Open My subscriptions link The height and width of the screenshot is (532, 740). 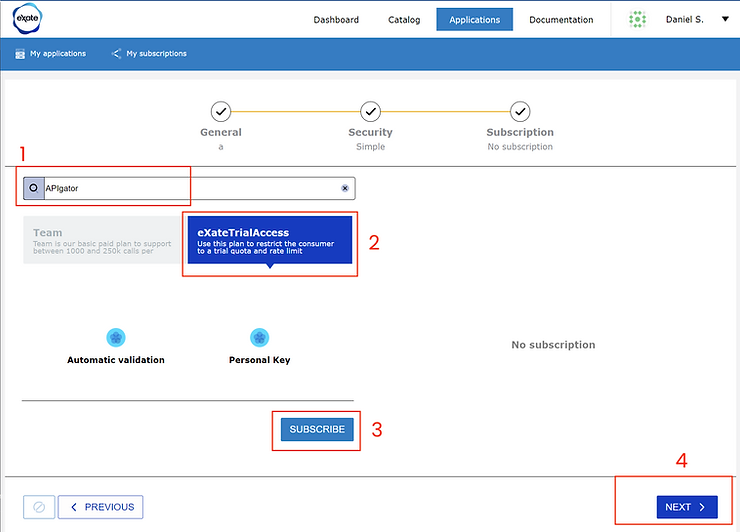coord(149,54)
